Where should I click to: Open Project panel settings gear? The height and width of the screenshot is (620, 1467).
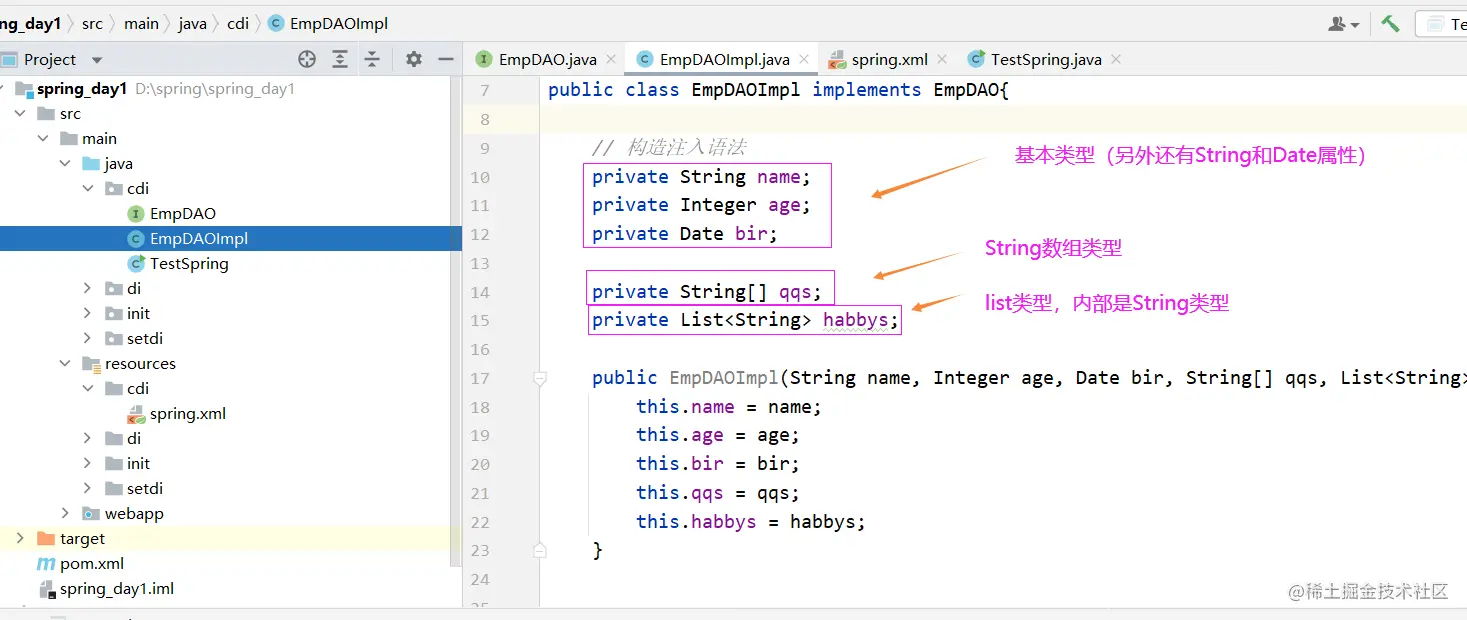[x=414, y=59]
